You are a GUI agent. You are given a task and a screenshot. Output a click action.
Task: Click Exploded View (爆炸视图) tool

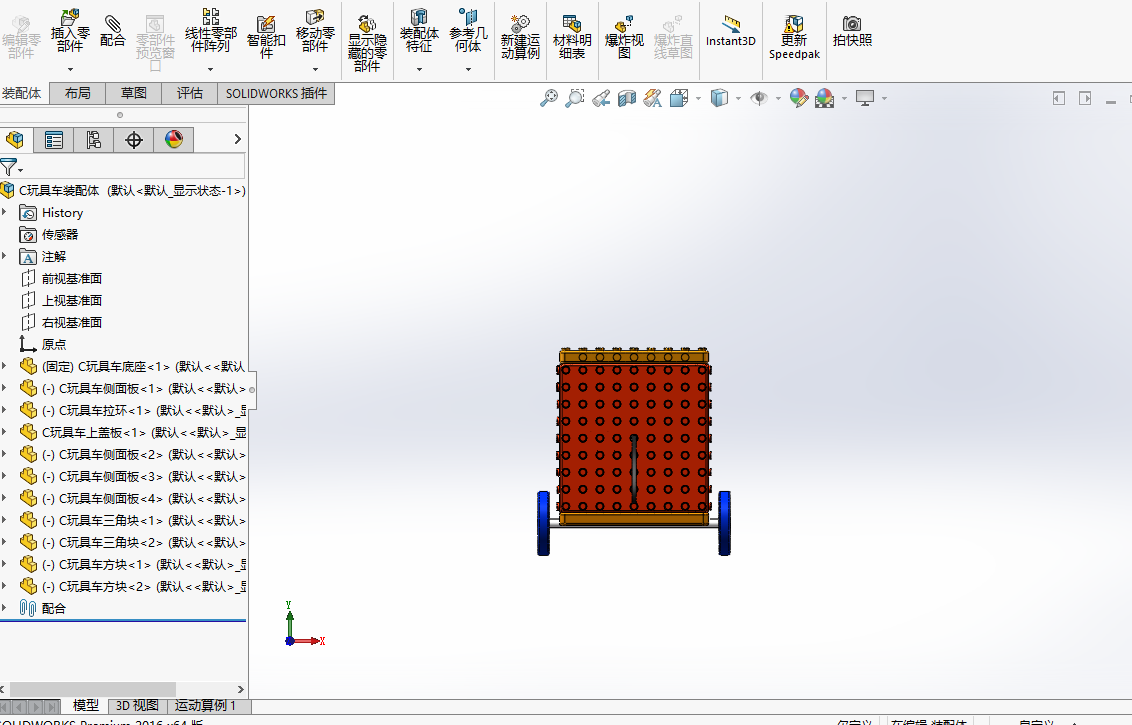[x=624, y=38]
